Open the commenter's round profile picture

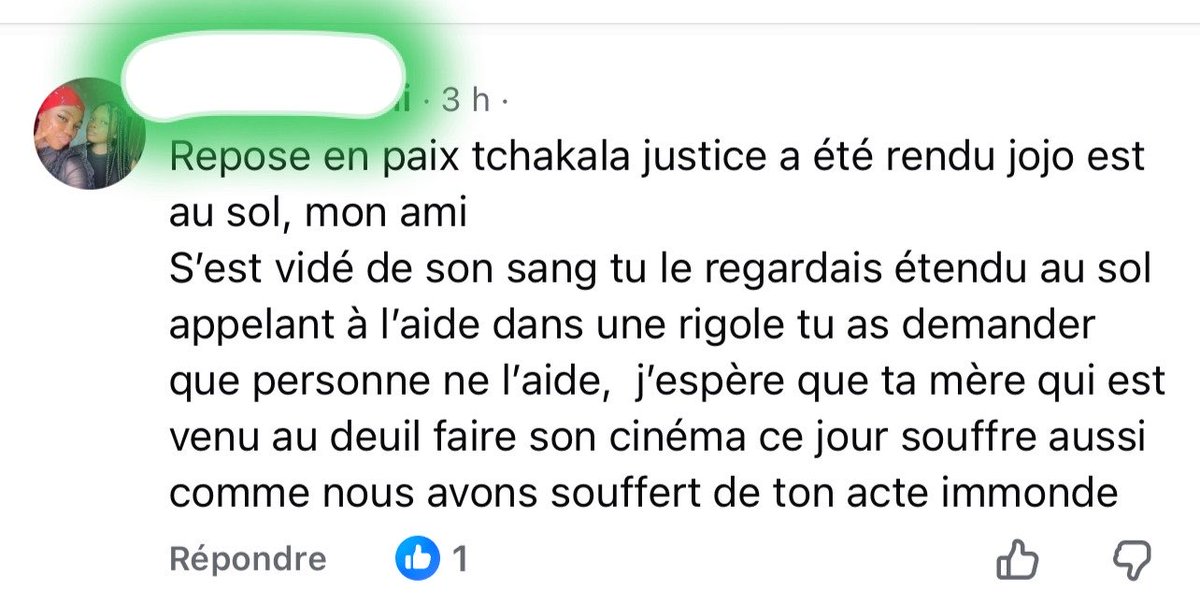point(90,131)
